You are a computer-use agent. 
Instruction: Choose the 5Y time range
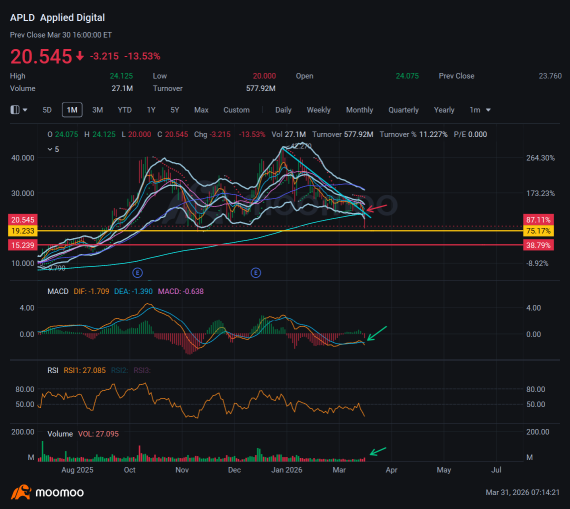tap(175, 110)
